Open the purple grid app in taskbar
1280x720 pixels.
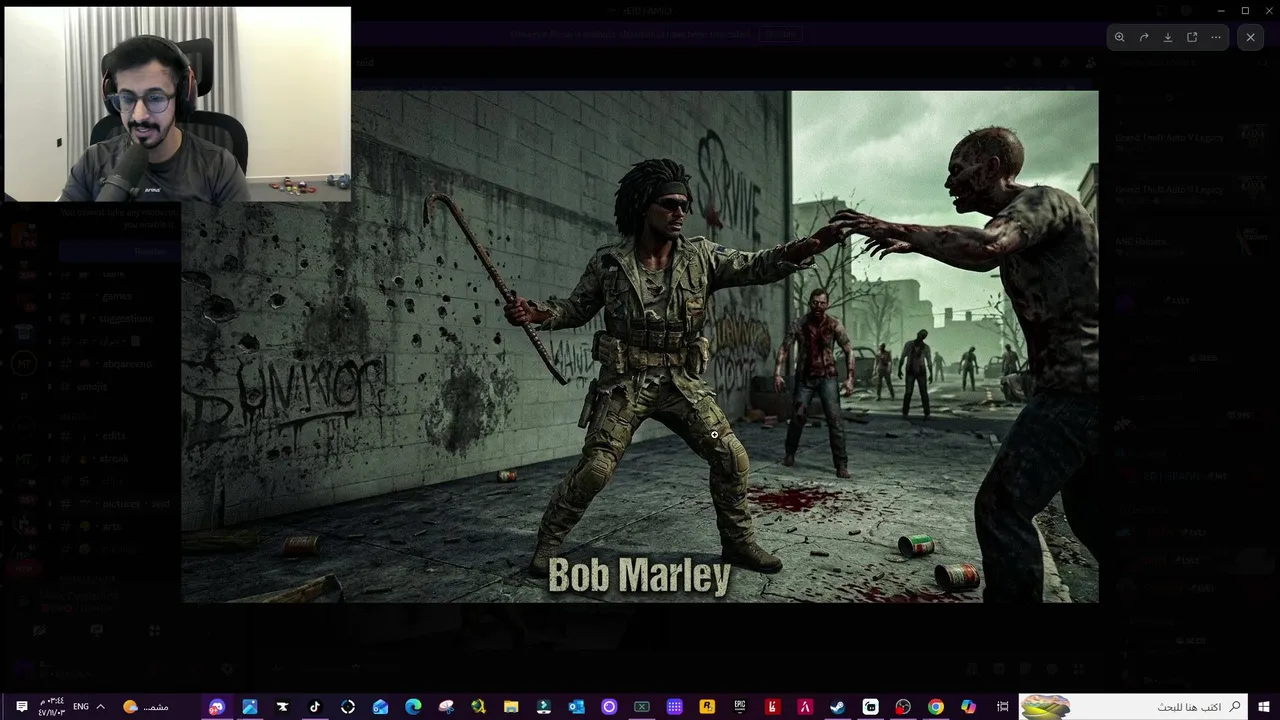pyautogui.click(x=674, y=707)
